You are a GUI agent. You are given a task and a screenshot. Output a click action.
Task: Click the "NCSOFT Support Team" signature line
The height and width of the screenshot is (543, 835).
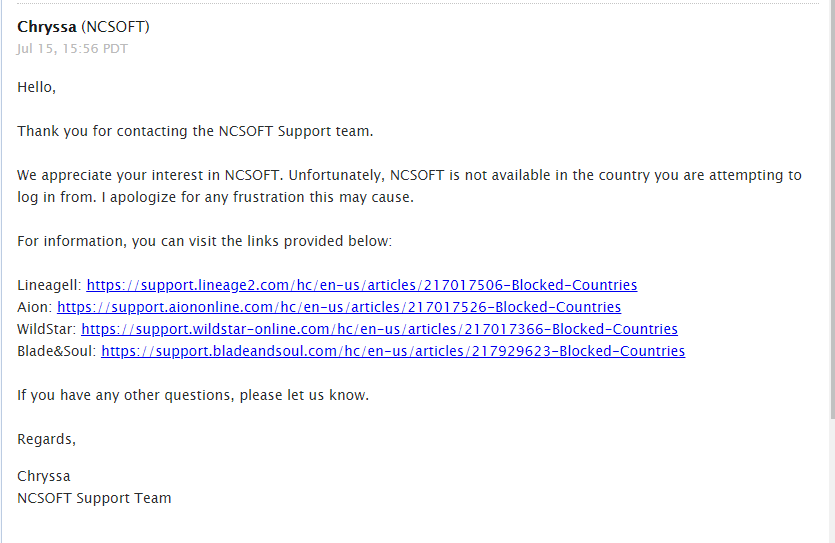[94, 498]
